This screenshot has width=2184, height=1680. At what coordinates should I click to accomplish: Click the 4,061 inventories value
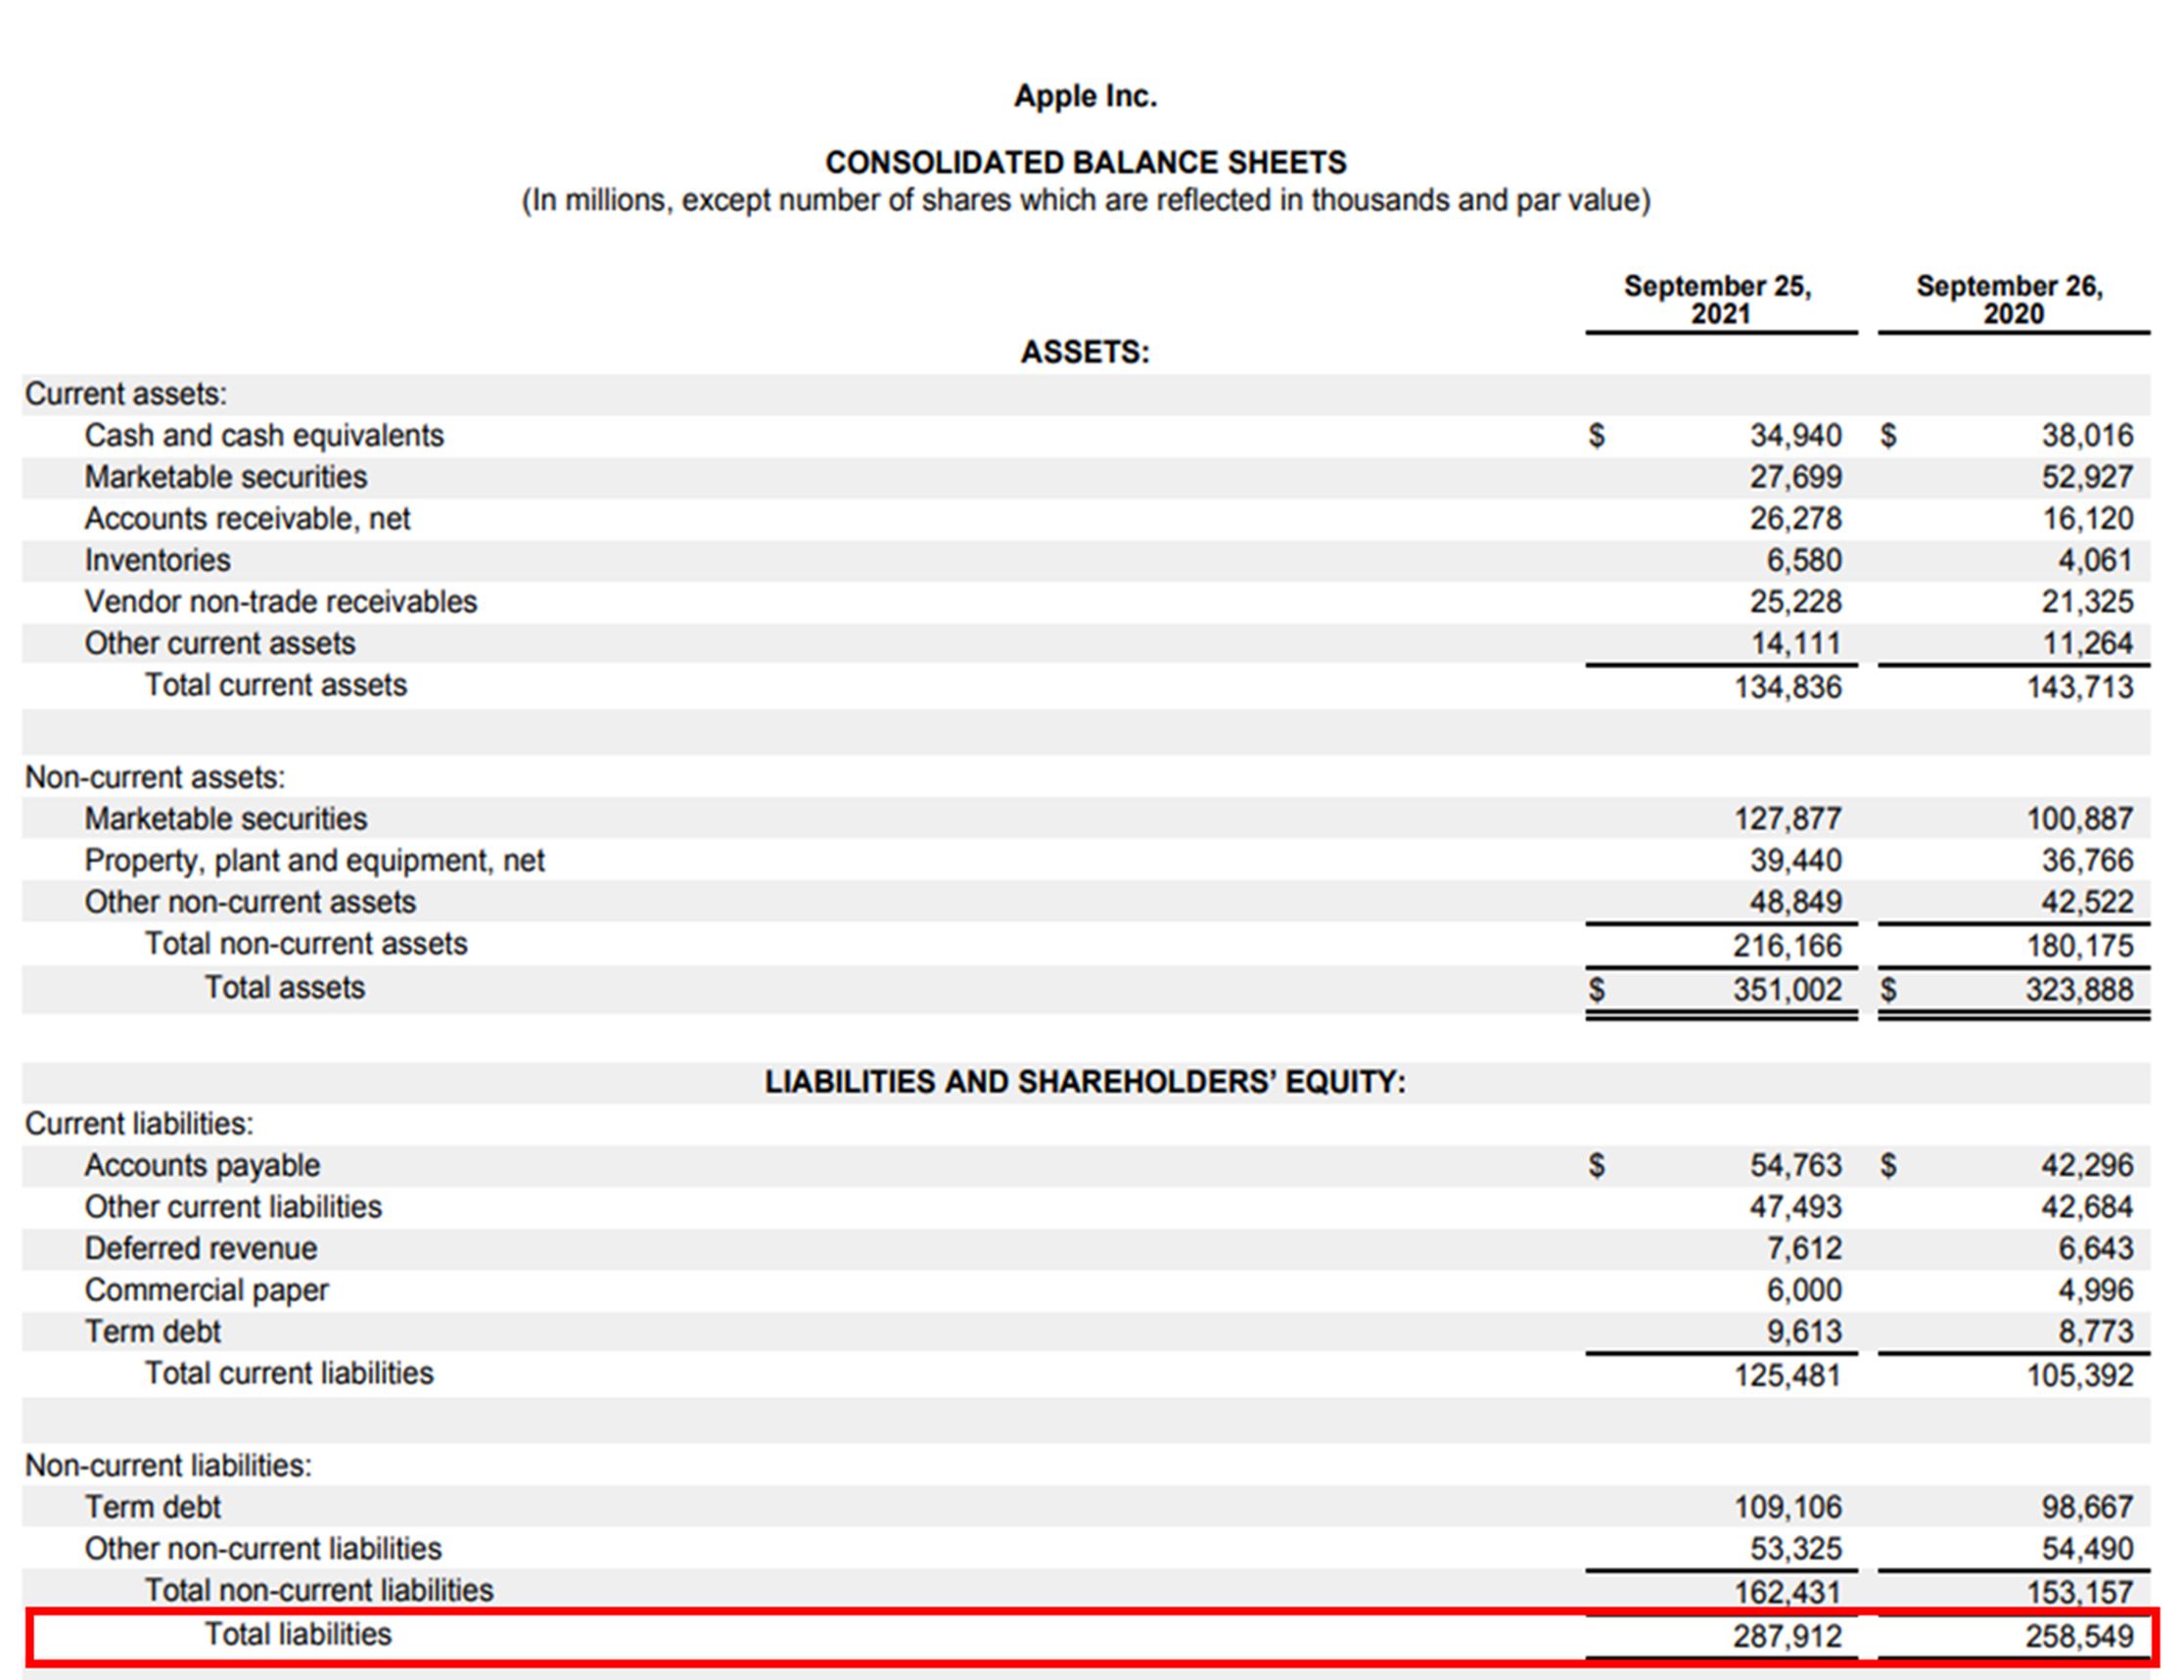2095,560
